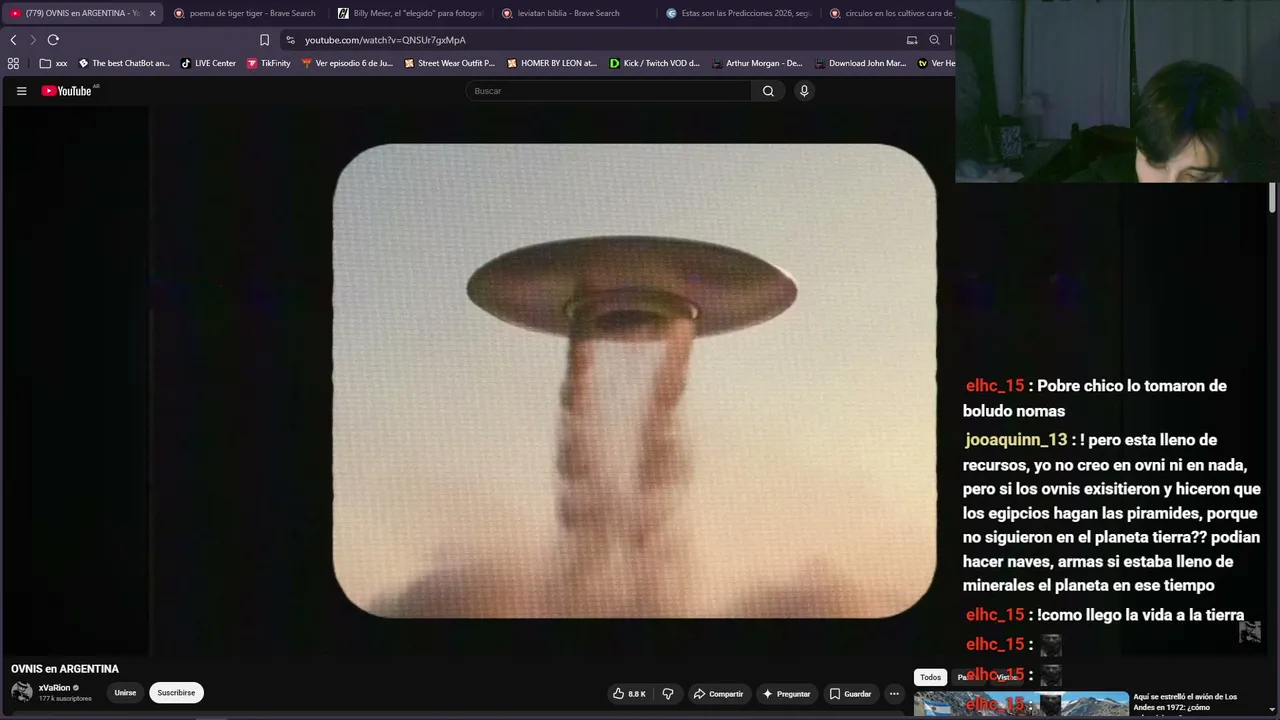Click the page vertical scrollbar thumb
This screenshot has width=1280, height=720.
click(x=1272, y=197)
